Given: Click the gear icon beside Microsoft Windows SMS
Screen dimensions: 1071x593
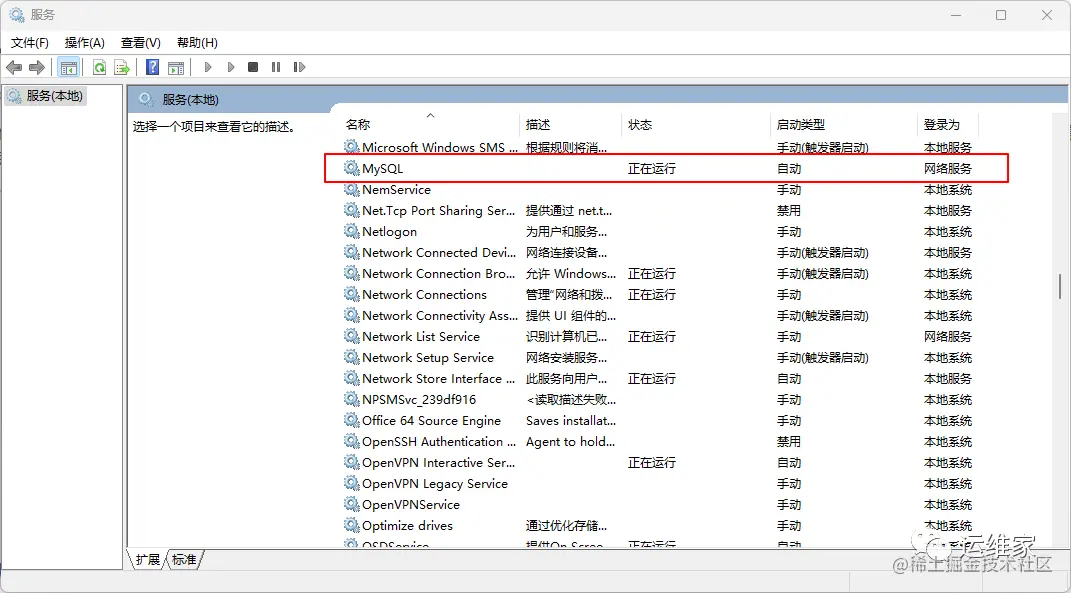Looking at the screenshot, I should coord(352,147).
